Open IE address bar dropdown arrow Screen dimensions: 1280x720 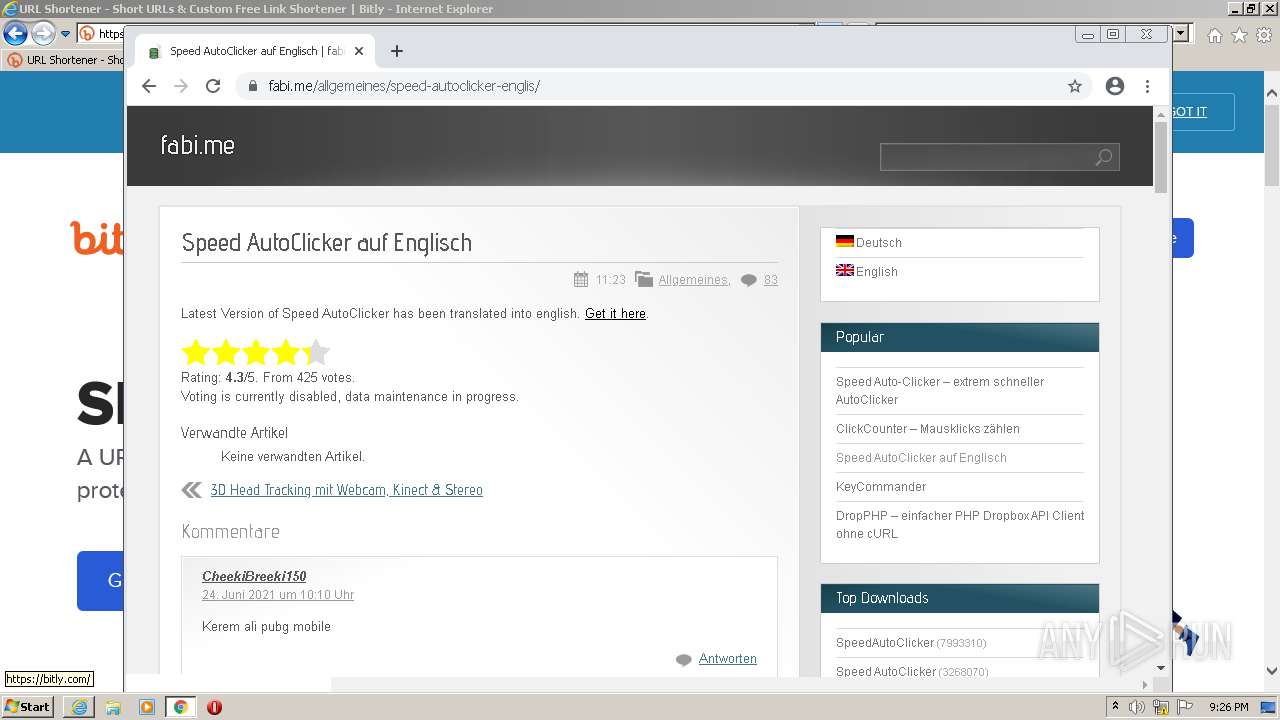click(x=1181, y=33)
